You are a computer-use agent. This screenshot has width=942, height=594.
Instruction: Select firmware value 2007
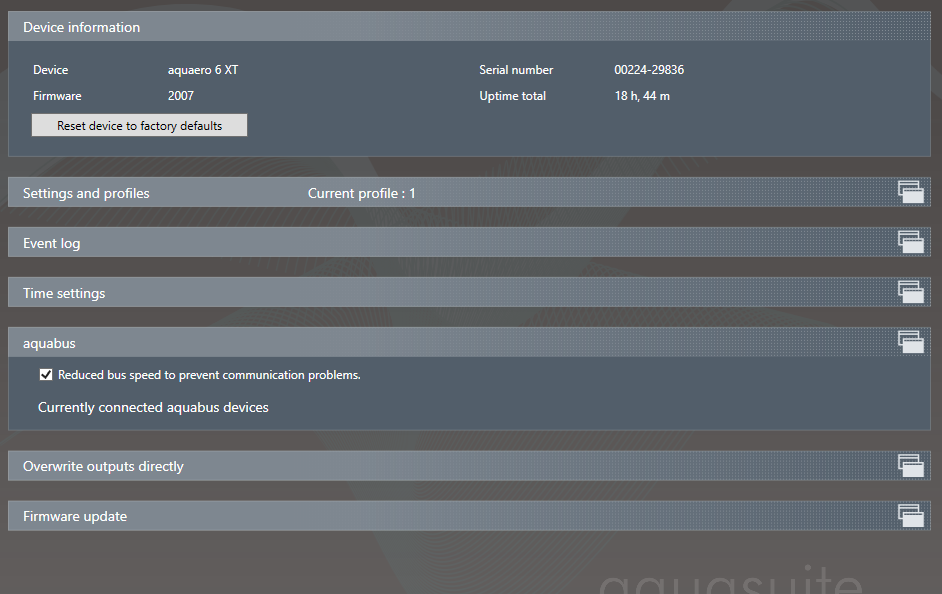click(181, 95)
